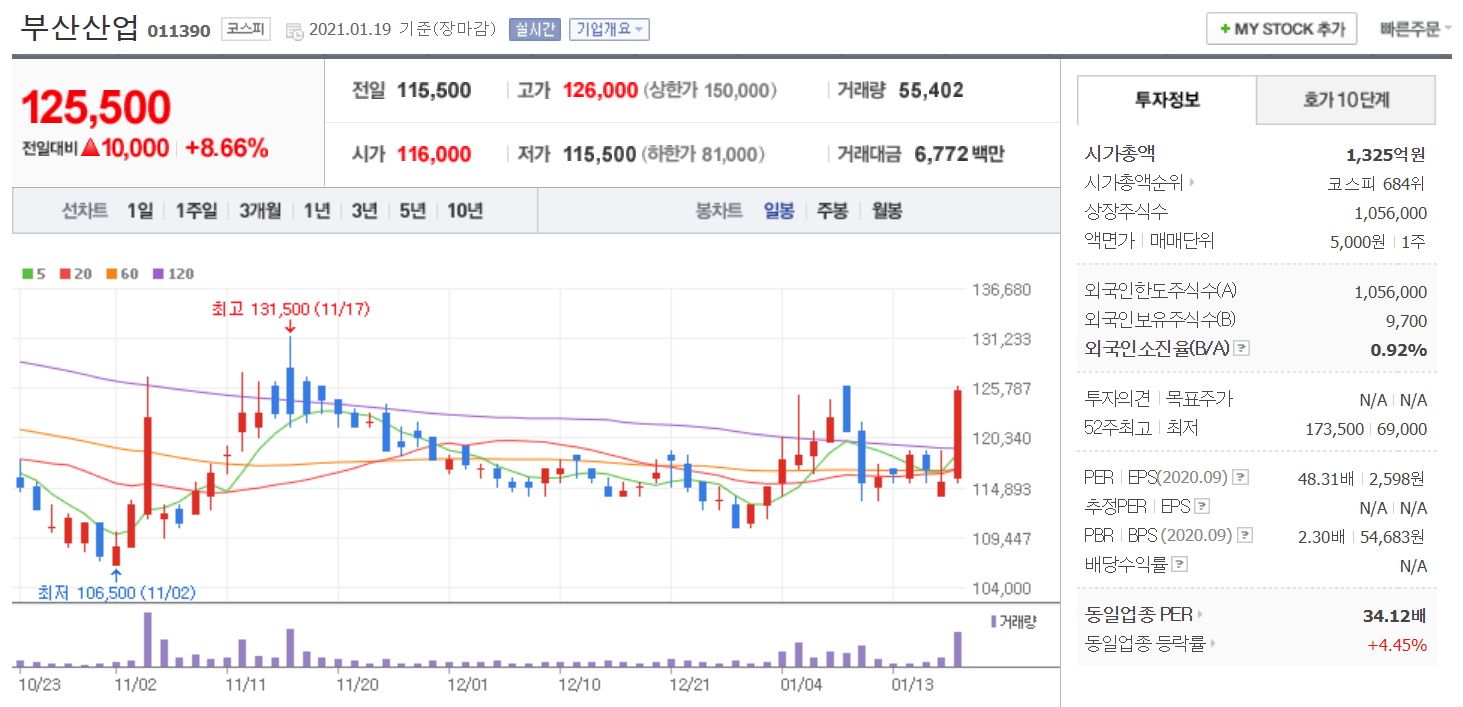Click the 코스피 market badge next to 011390

[246, 29]
